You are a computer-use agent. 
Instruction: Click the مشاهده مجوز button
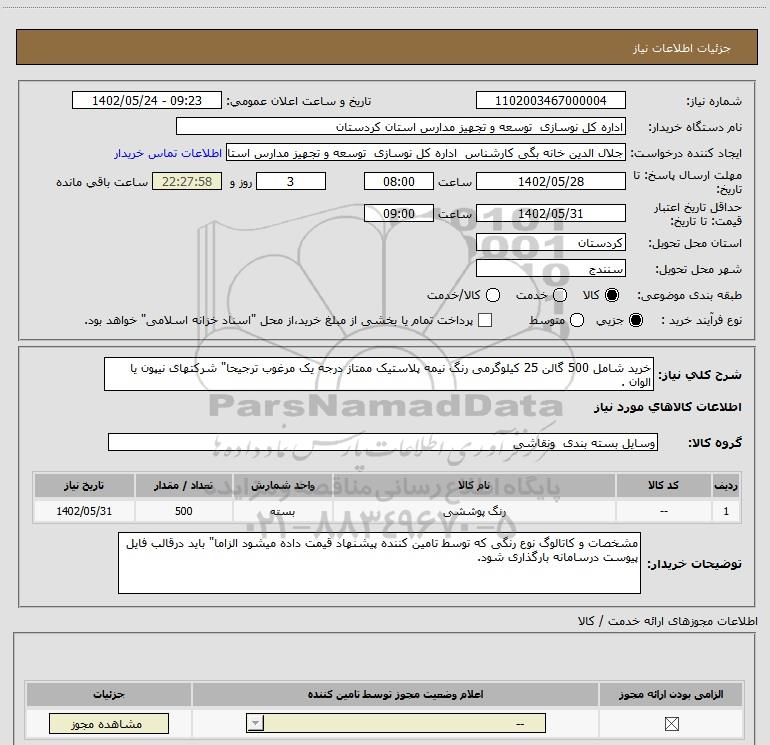[x=109, y=723]
